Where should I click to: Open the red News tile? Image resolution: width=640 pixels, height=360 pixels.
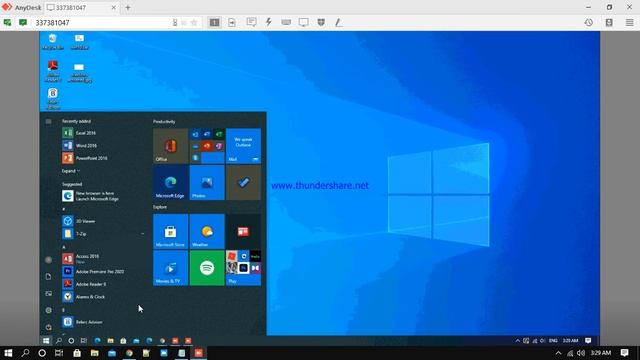pyautogui.click(x=243, y=231)
